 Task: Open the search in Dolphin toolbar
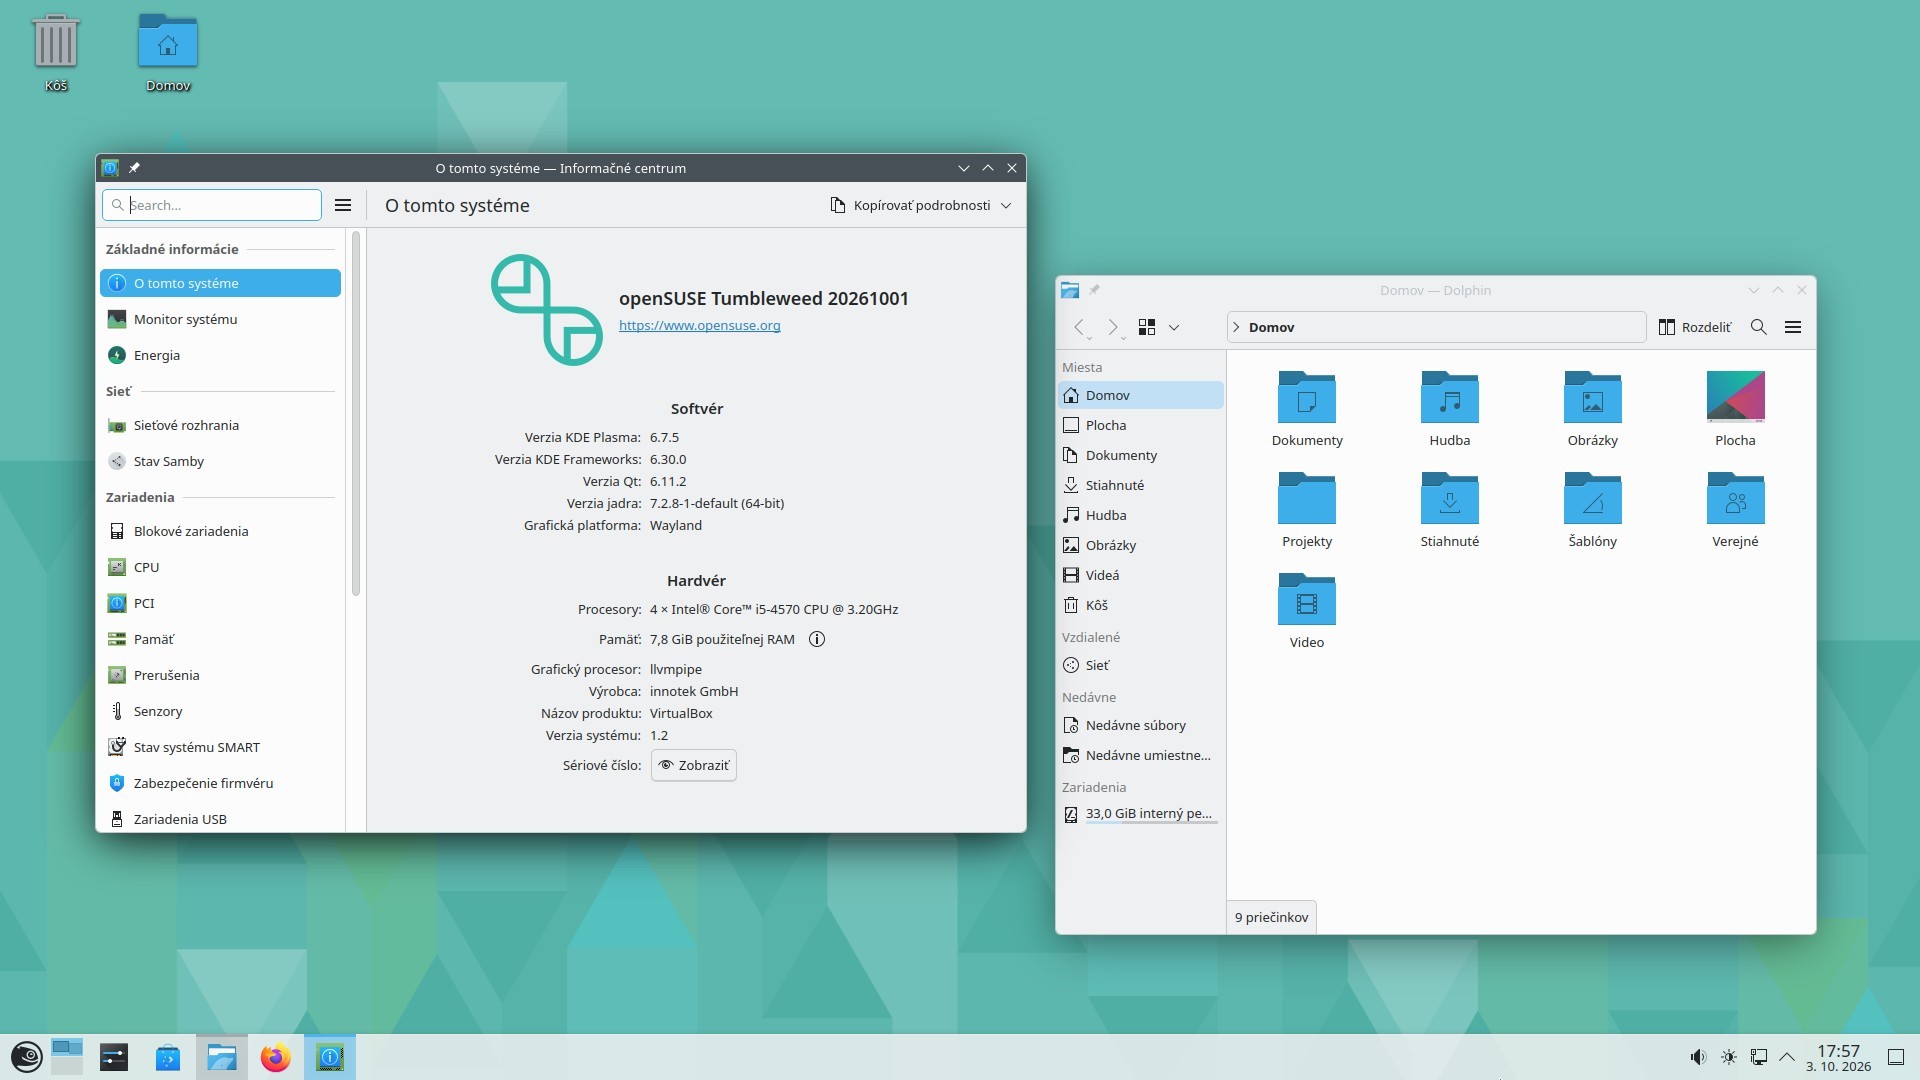point(1759,327)
